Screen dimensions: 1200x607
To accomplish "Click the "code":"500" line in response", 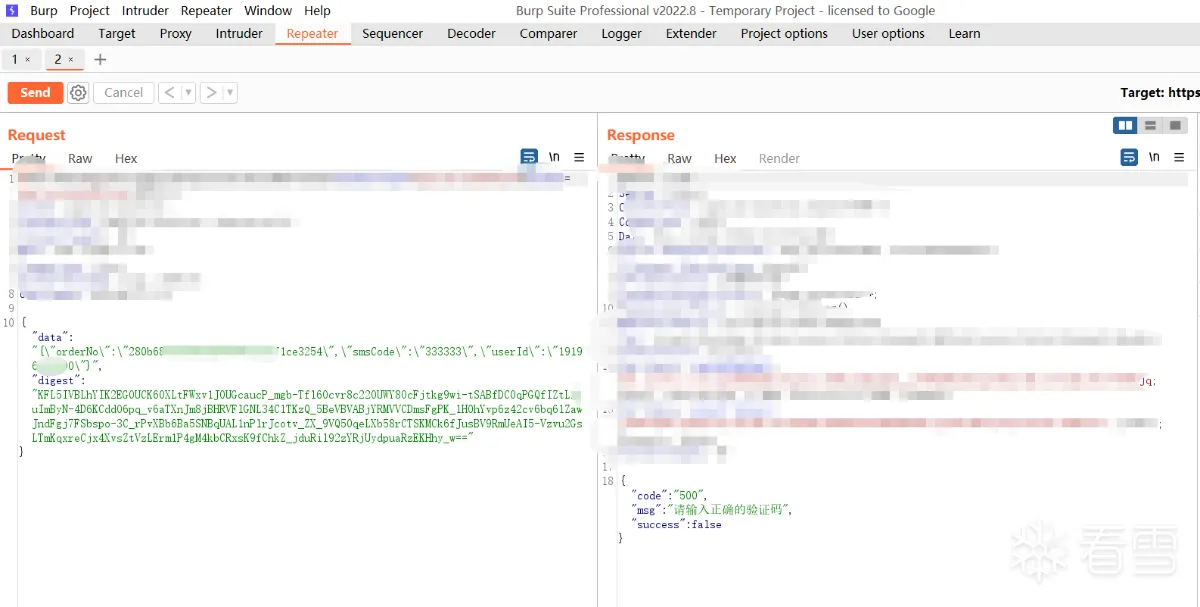I will coord(669,495).
